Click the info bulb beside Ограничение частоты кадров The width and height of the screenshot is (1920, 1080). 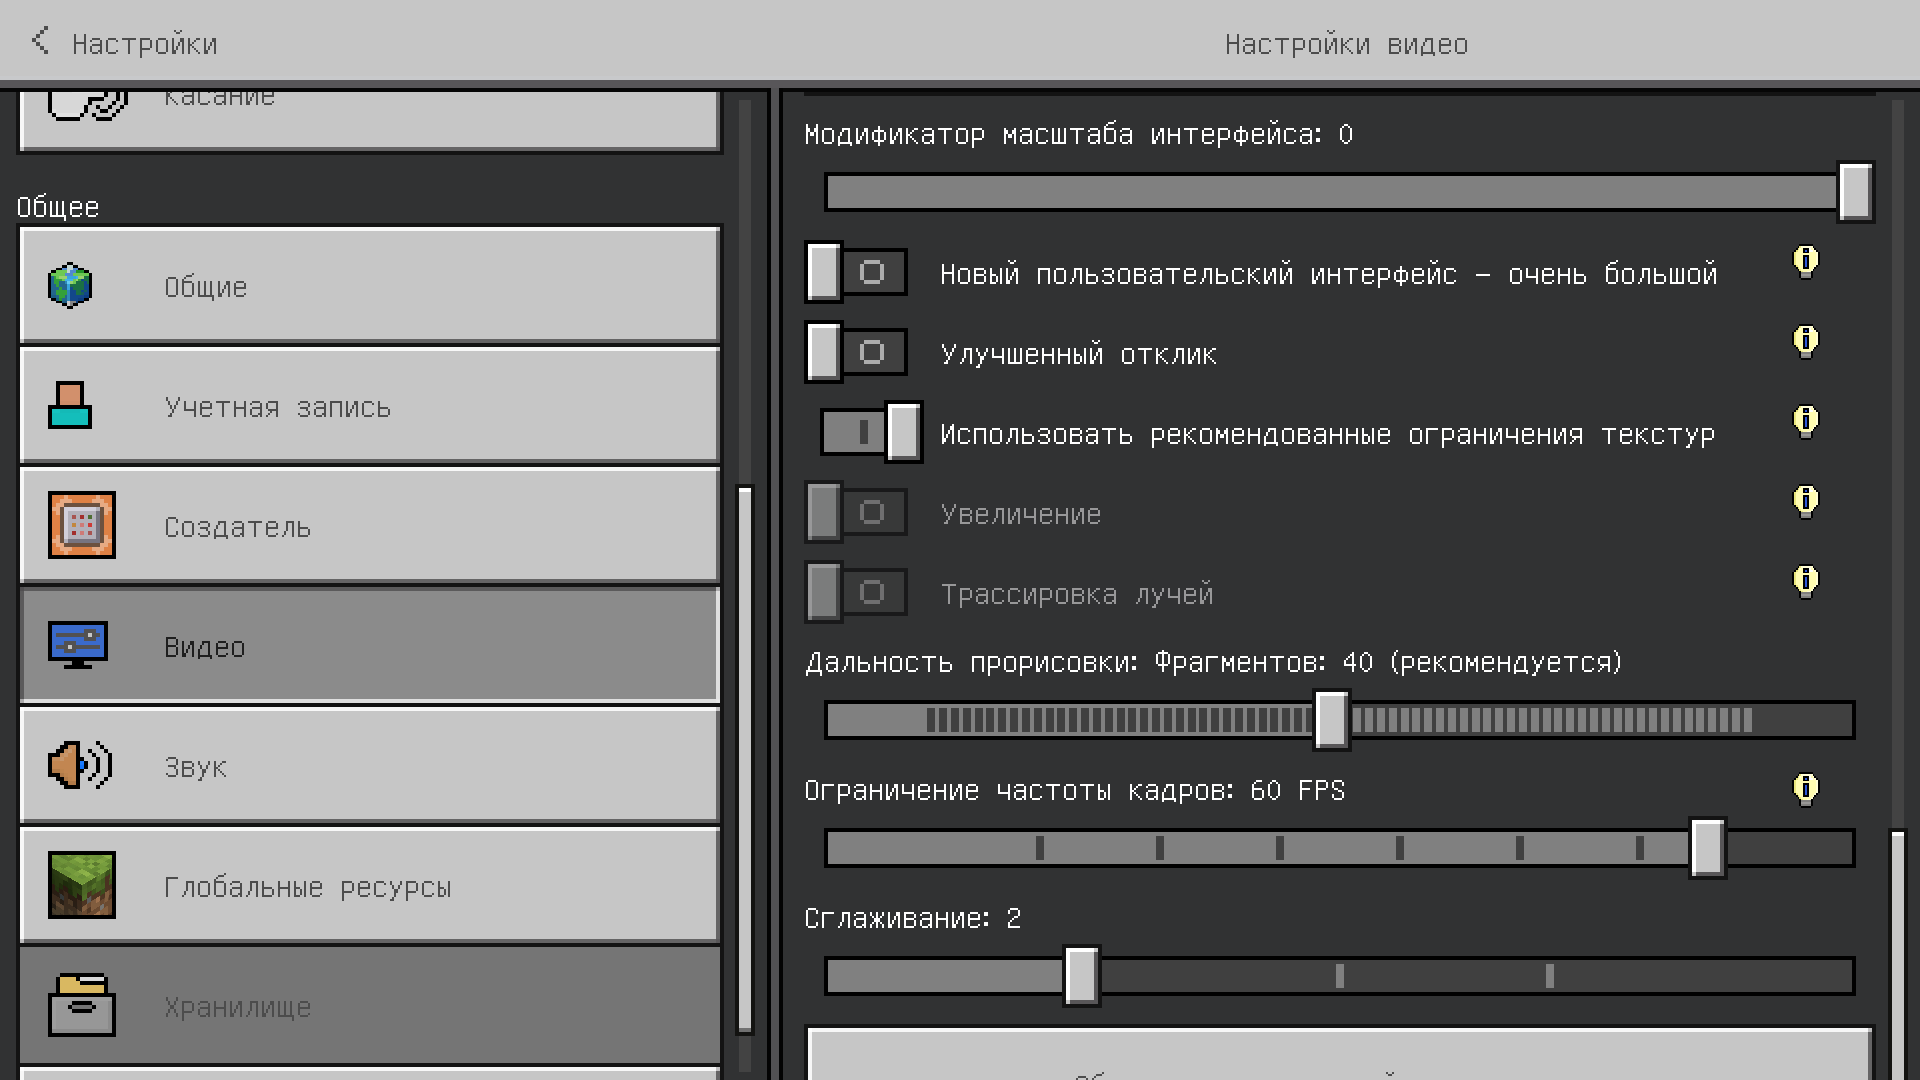[1805, 789]
